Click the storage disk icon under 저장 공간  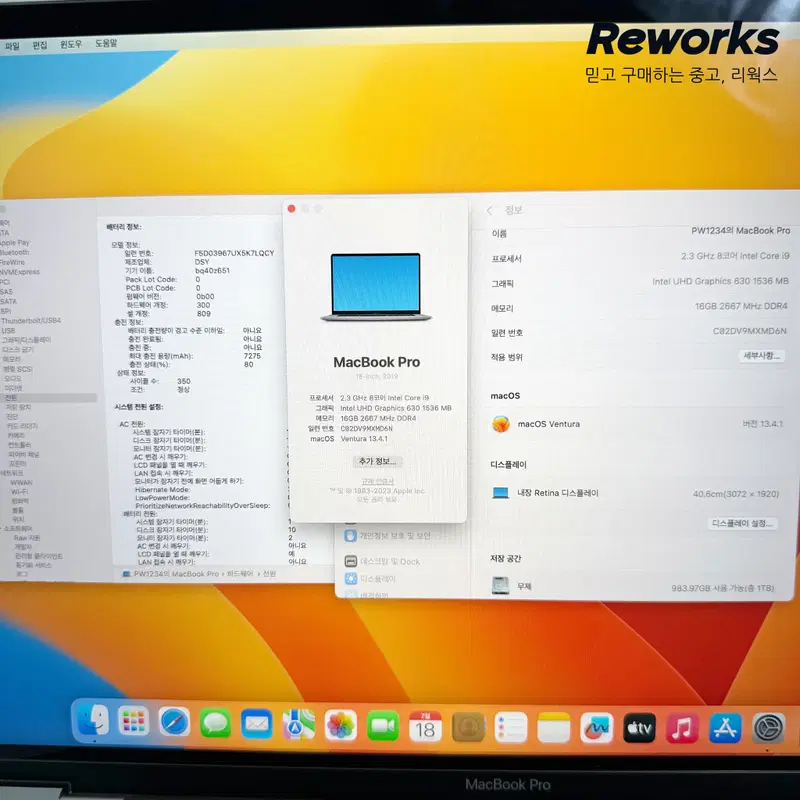coord(500,585)
